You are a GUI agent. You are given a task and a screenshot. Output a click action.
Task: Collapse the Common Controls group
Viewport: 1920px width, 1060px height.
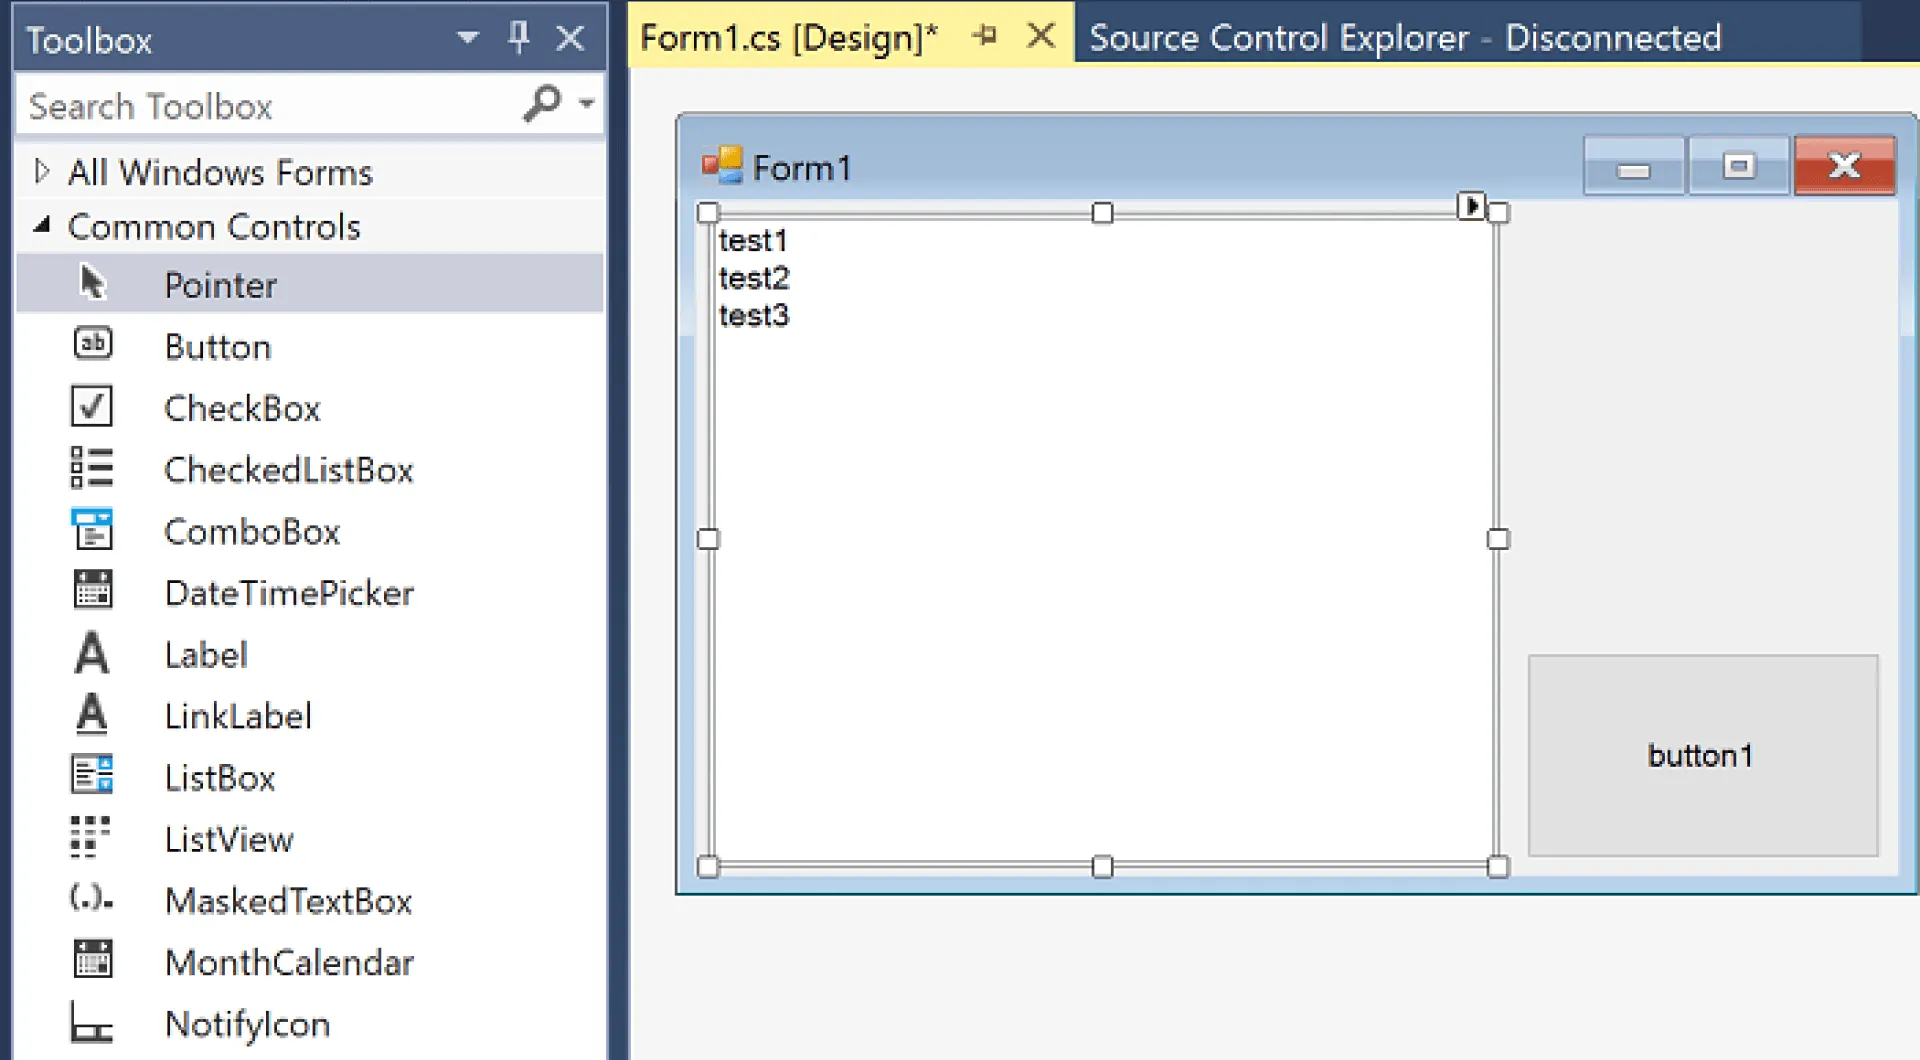tap(41, 226)
